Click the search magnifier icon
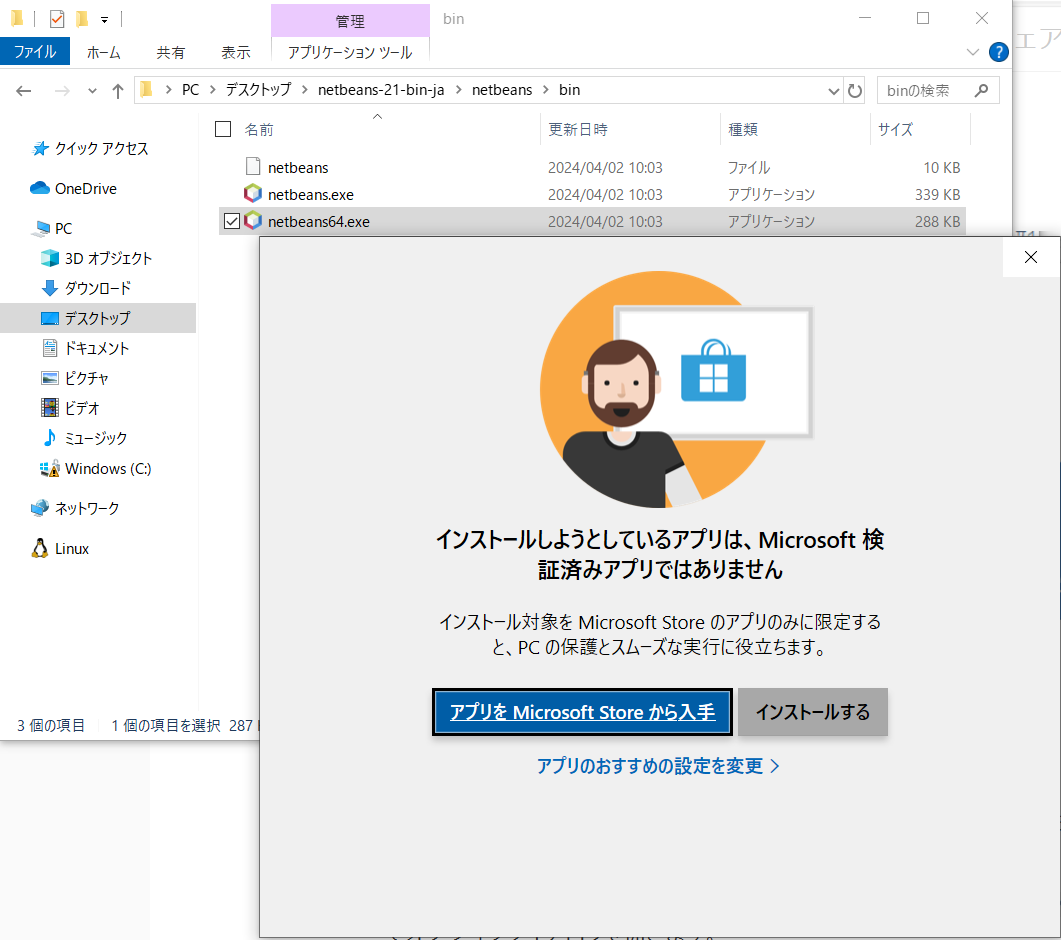Image resolution: width=1061 pixels, height=940 pixels. [982, 90]
